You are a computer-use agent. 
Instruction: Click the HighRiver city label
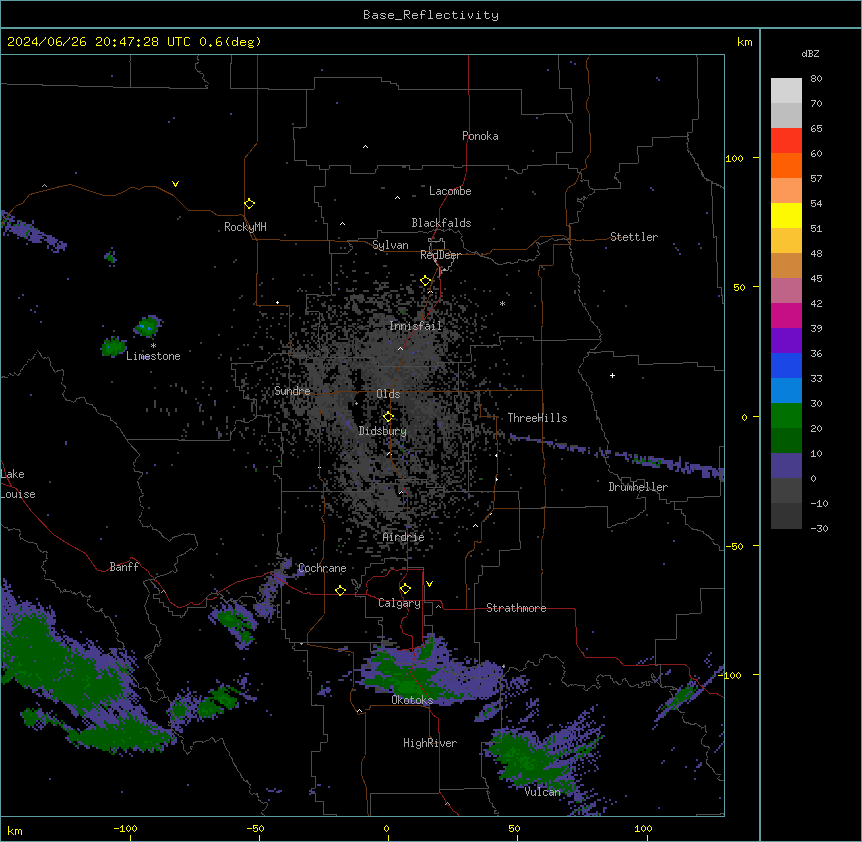430,743
